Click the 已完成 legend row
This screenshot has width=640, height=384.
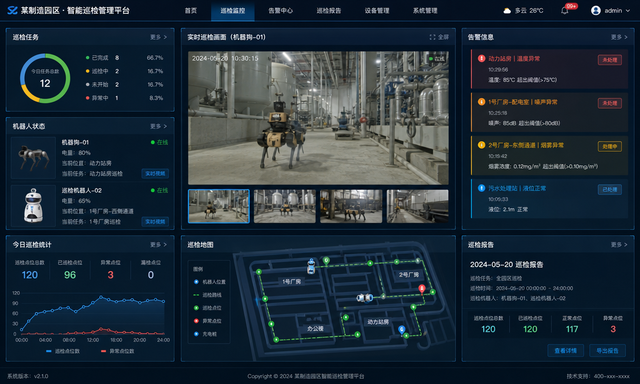pyautogui.click(x=124, y=58)
